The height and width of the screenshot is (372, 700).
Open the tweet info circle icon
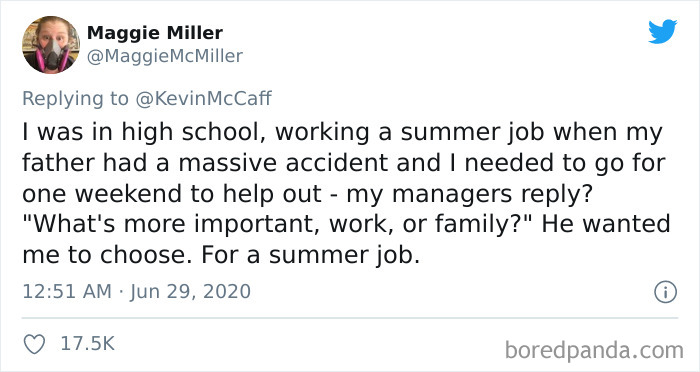[x=666, y=293]
